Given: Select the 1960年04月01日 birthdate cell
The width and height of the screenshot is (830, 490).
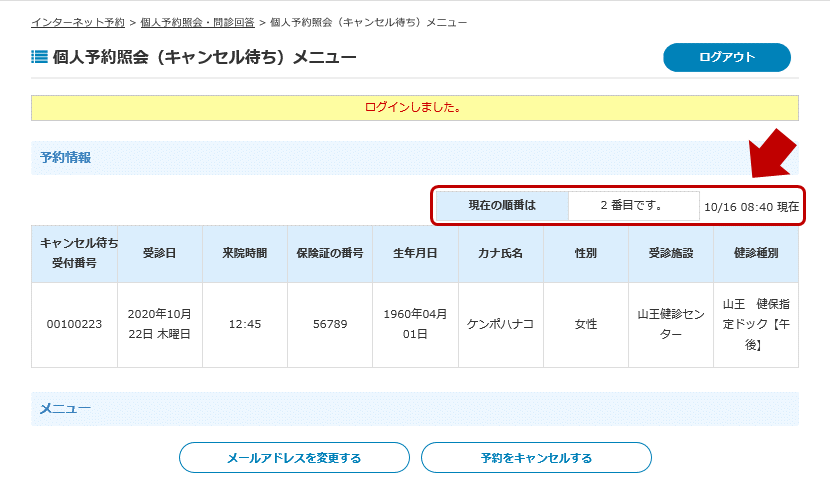Looking at the screenshot, I should tap(415, 324).
